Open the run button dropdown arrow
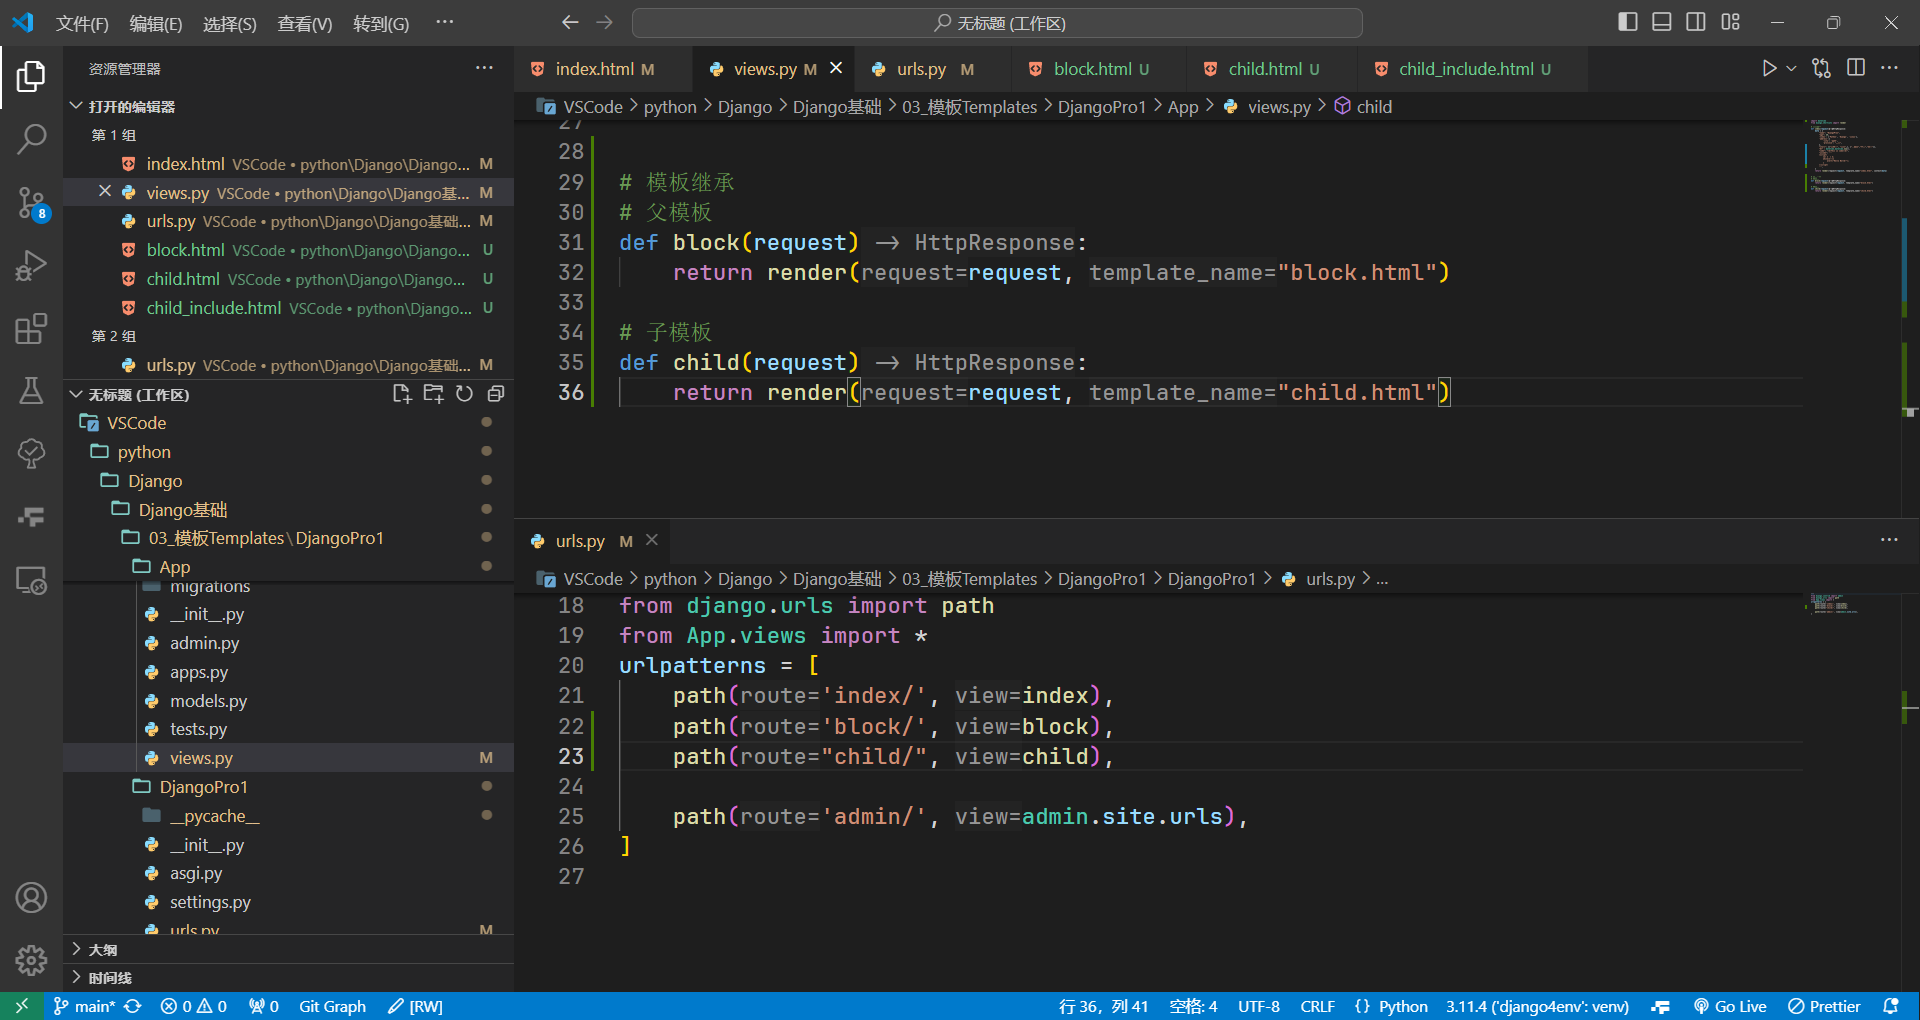This screenshot has height=1020, width=1920. click(1791, 68)
